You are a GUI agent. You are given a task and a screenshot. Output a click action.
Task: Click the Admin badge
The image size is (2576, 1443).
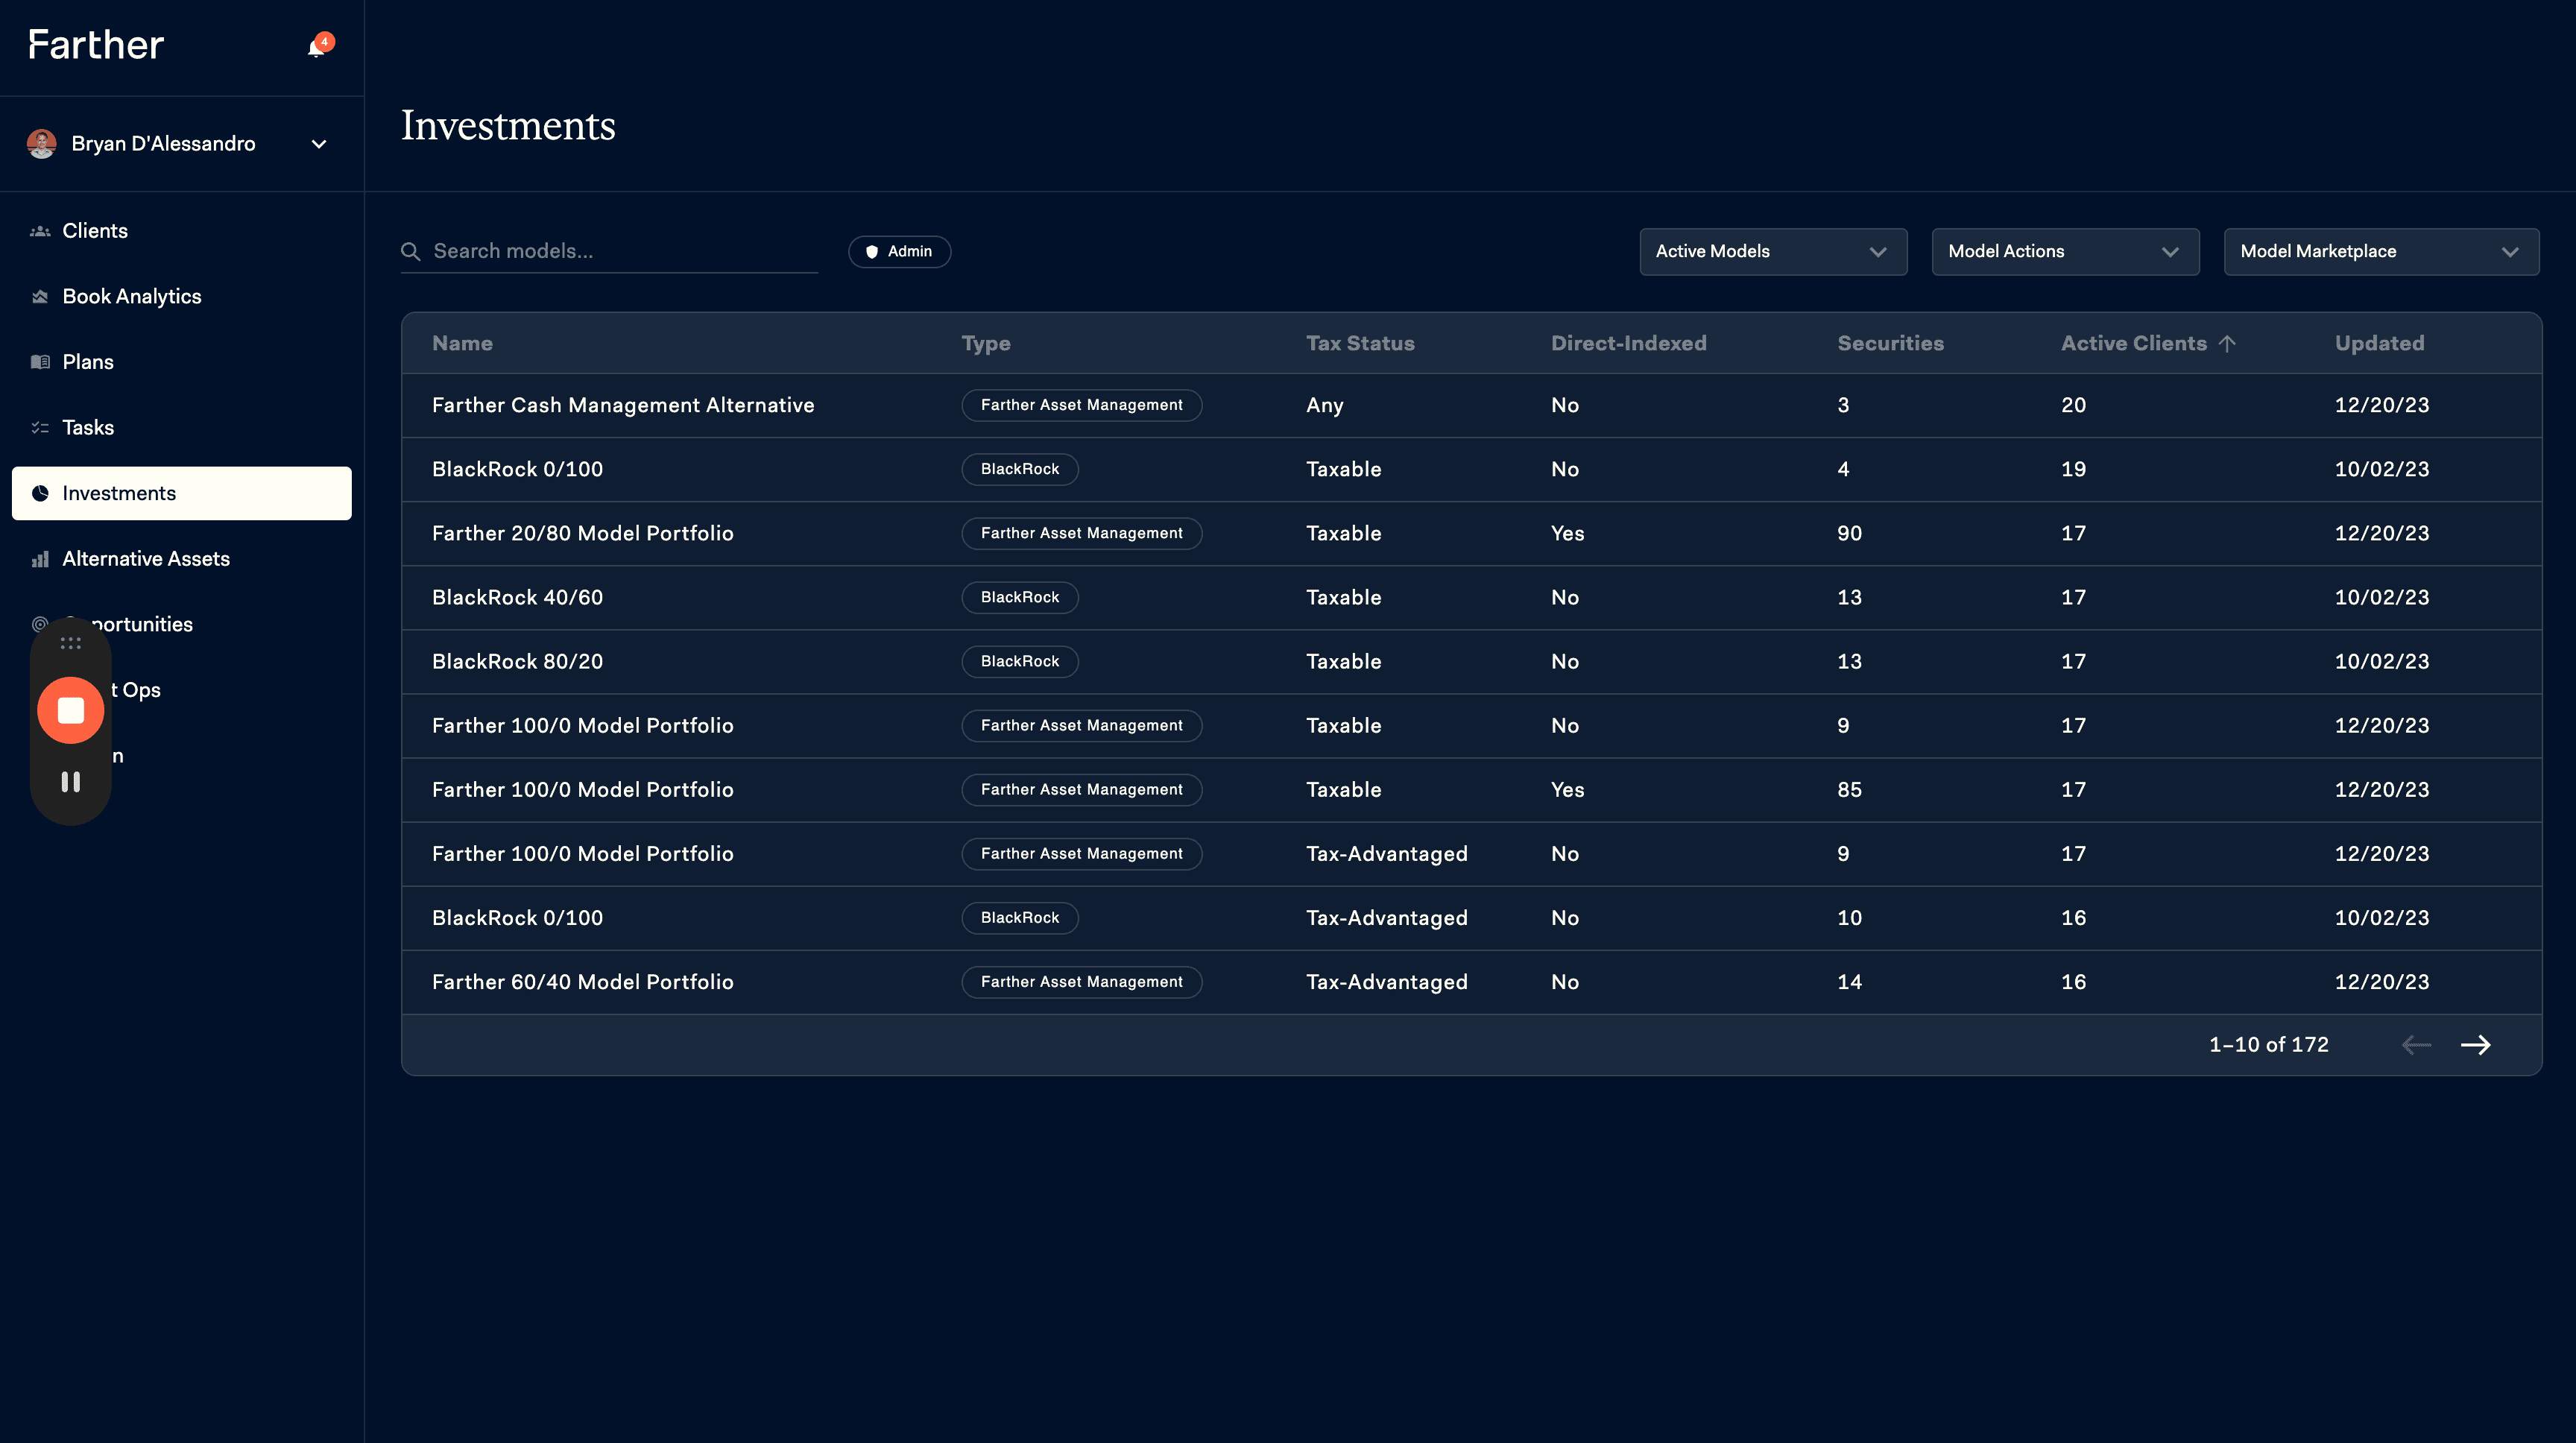pyautogui.click(x=899, y=252)
